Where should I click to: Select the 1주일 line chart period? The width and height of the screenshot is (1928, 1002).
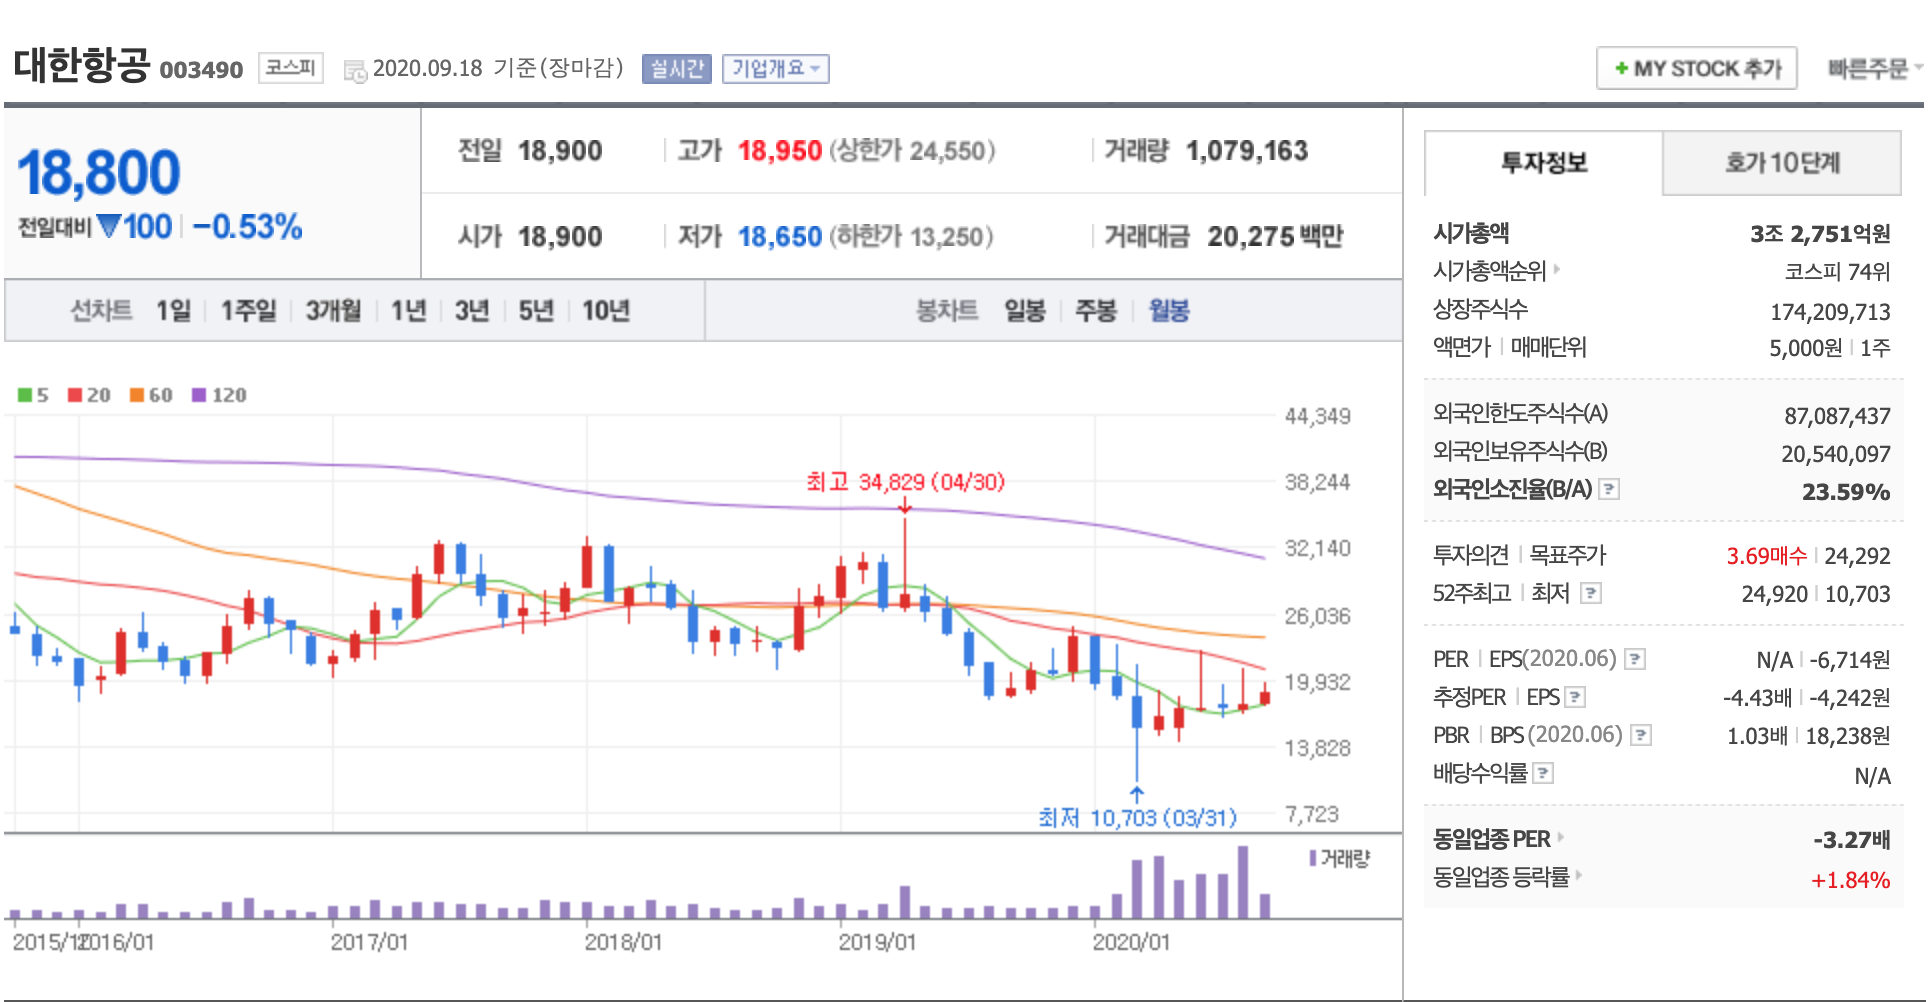(248, 310)
